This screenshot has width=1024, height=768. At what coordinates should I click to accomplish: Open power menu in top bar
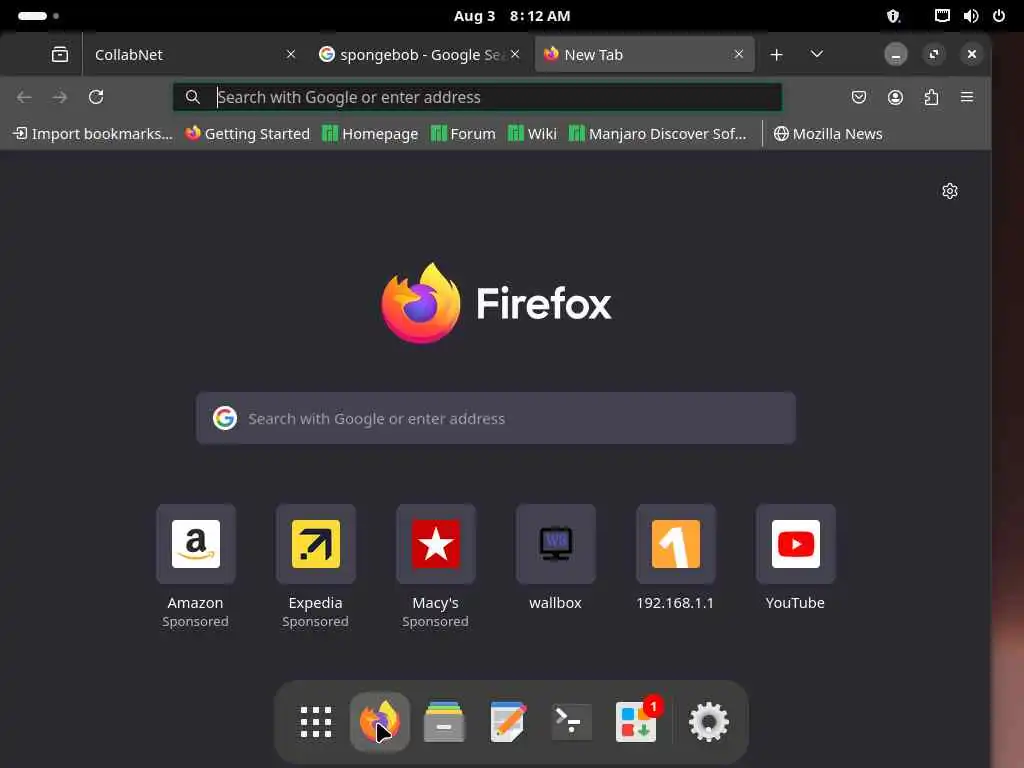tap(999, 16)
